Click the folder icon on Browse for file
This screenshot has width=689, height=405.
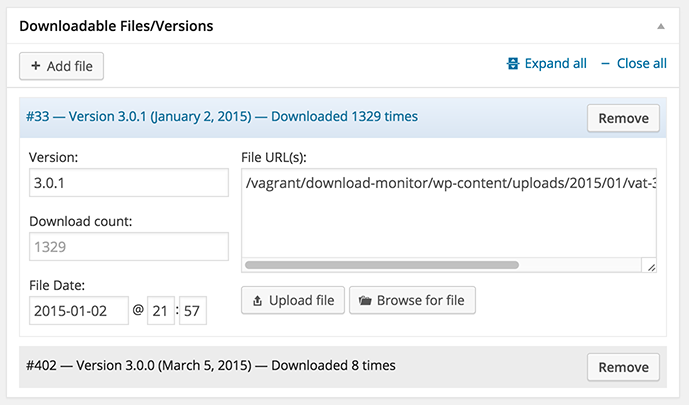364,300
